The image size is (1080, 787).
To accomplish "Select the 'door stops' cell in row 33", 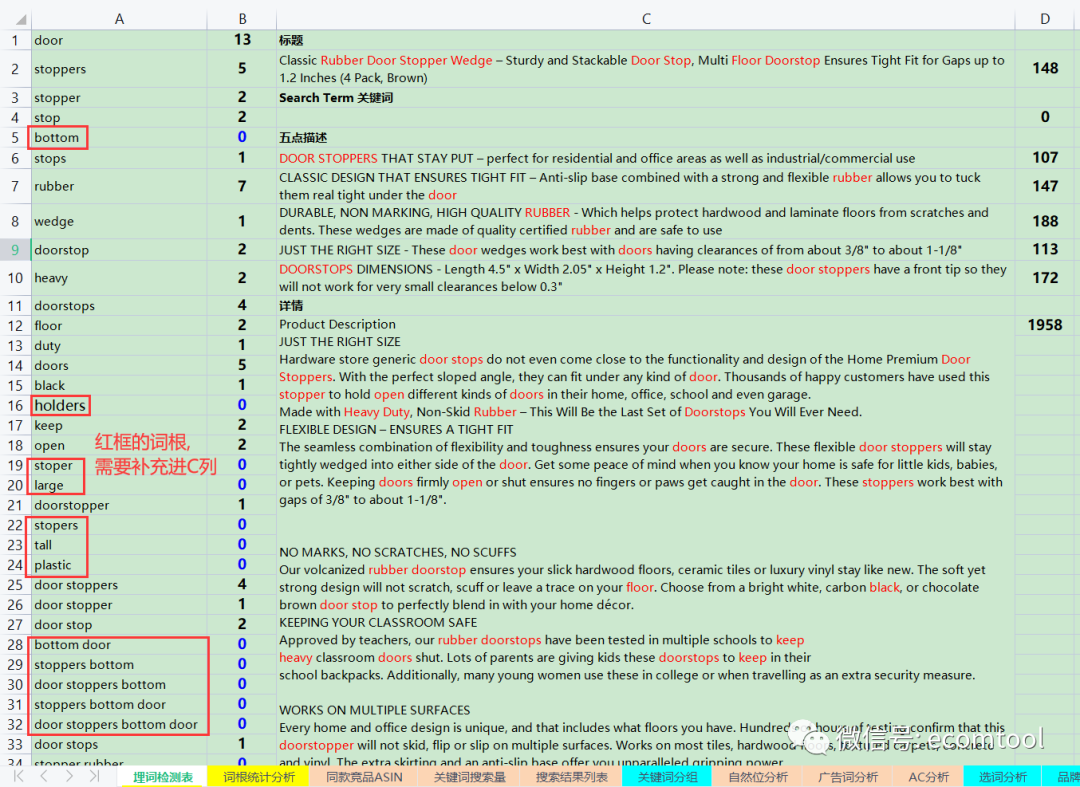I will click(119, 745).
